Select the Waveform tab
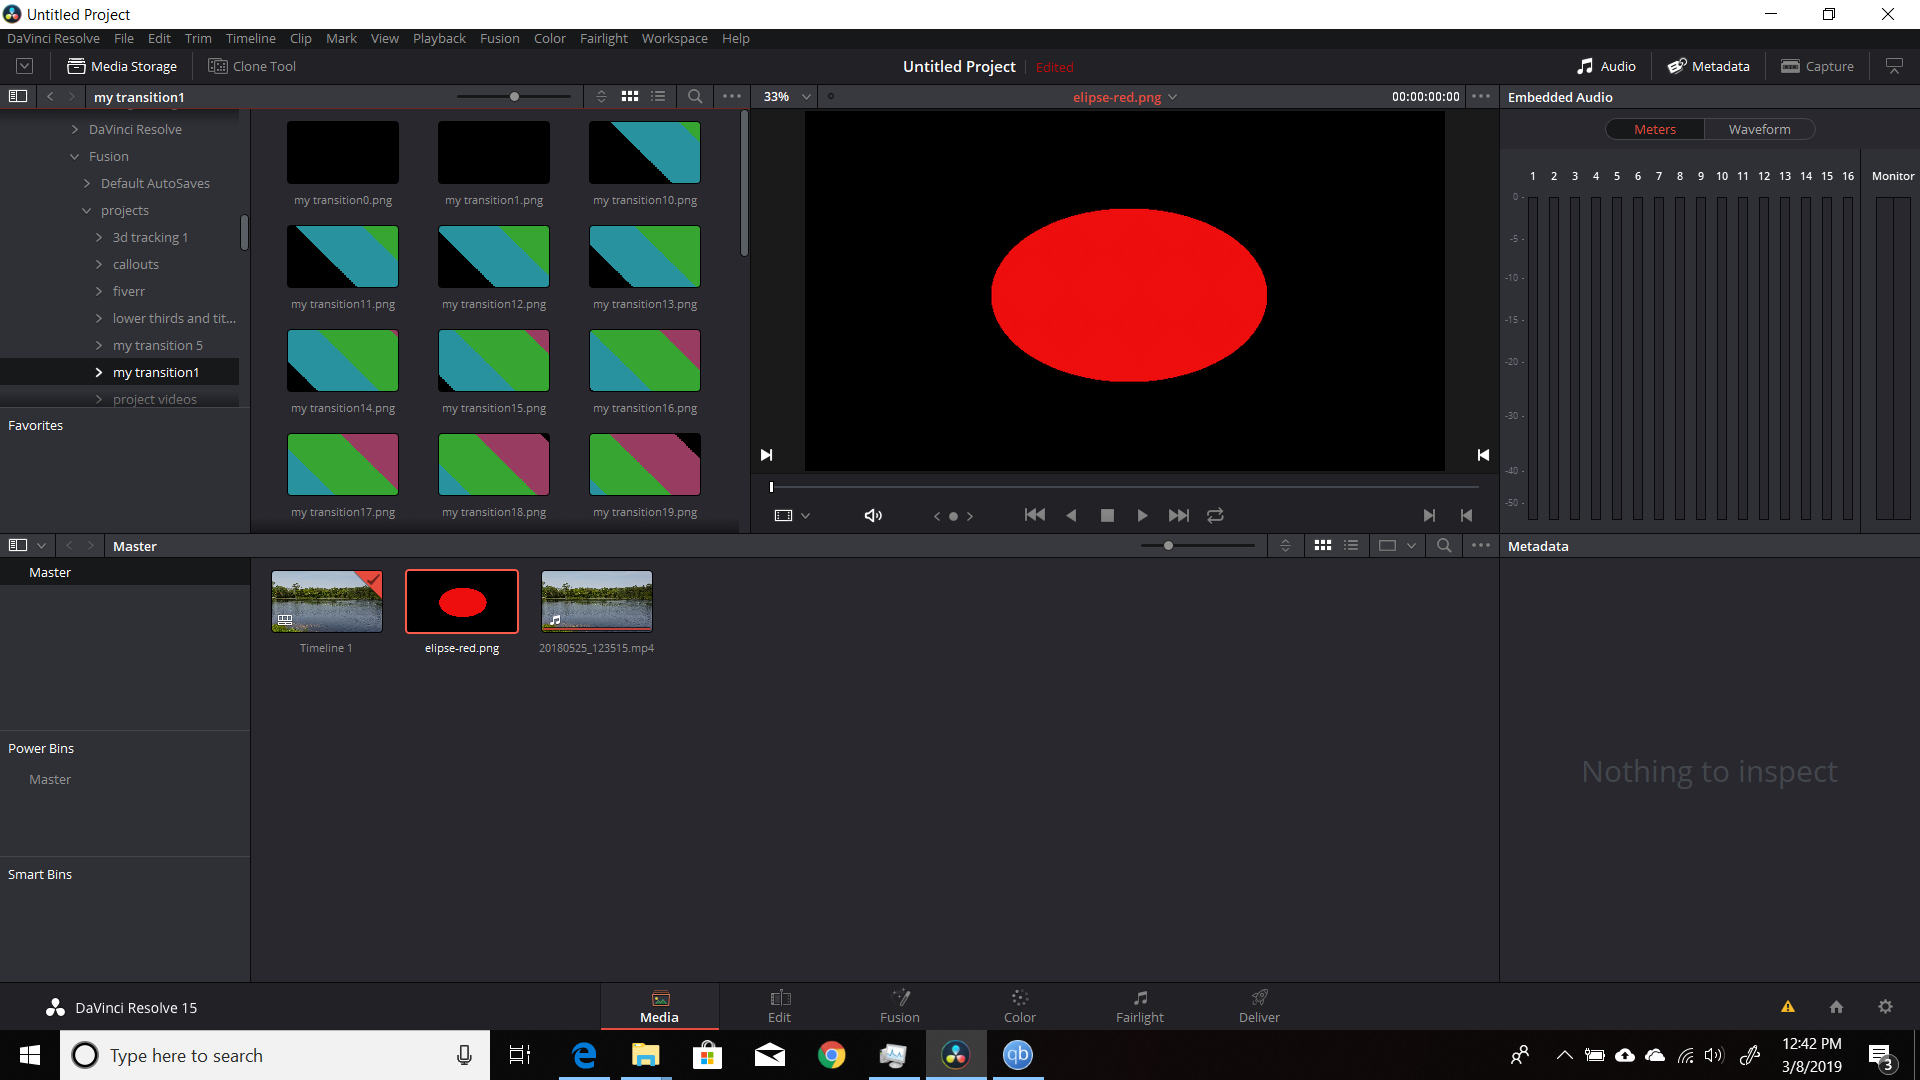This screenshot has height=1080, width=1920. click(x=1760, y=130)
